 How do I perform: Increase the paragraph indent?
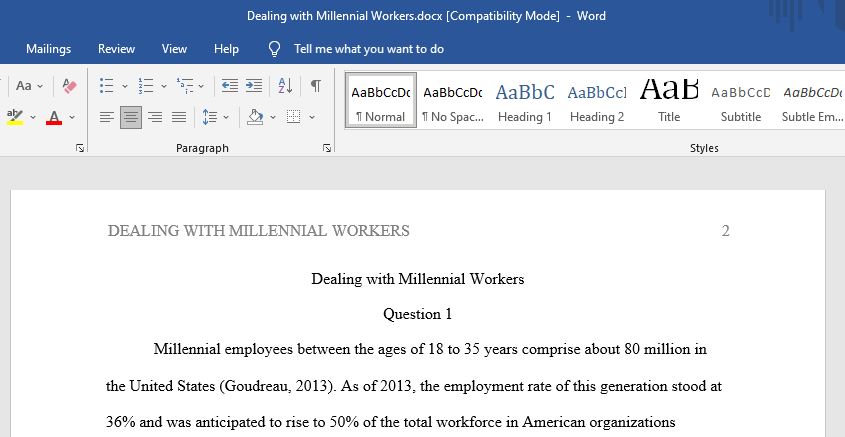click(x=254, y=86)
